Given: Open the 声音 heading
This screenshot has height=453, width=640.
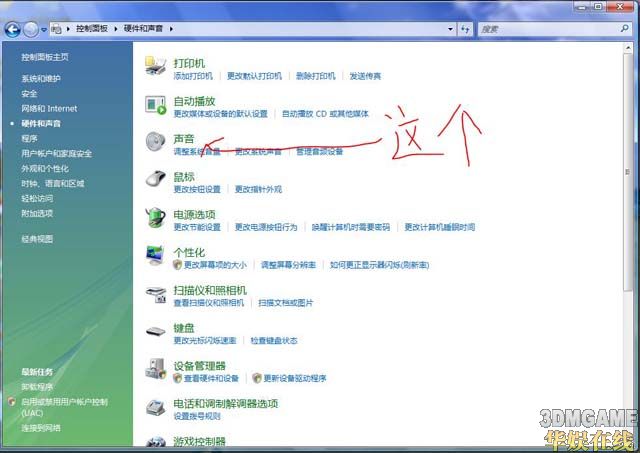Looking at the screenshot, I should pos(184,139).
